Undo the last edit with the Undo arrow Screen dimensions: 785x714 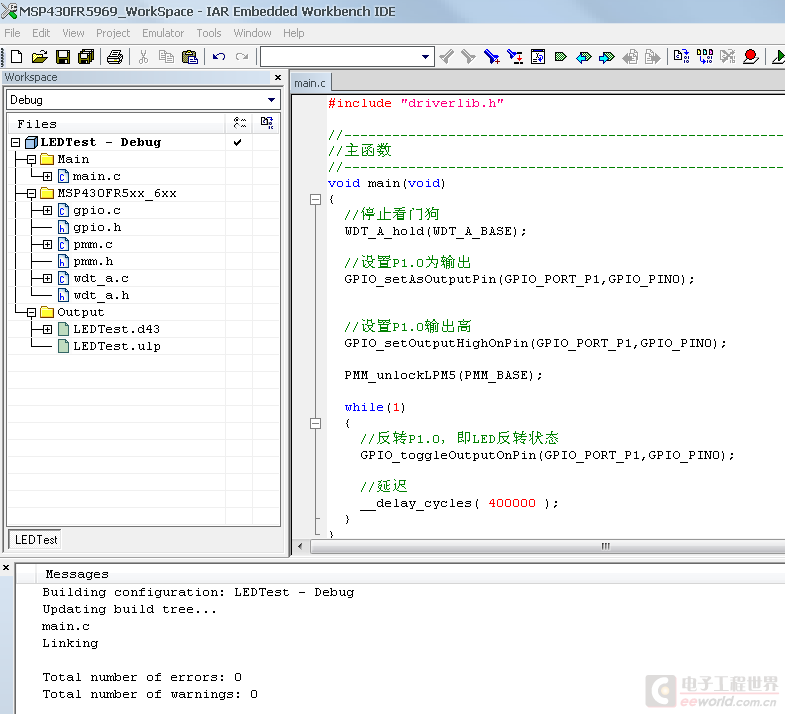[x=219, y=57]
